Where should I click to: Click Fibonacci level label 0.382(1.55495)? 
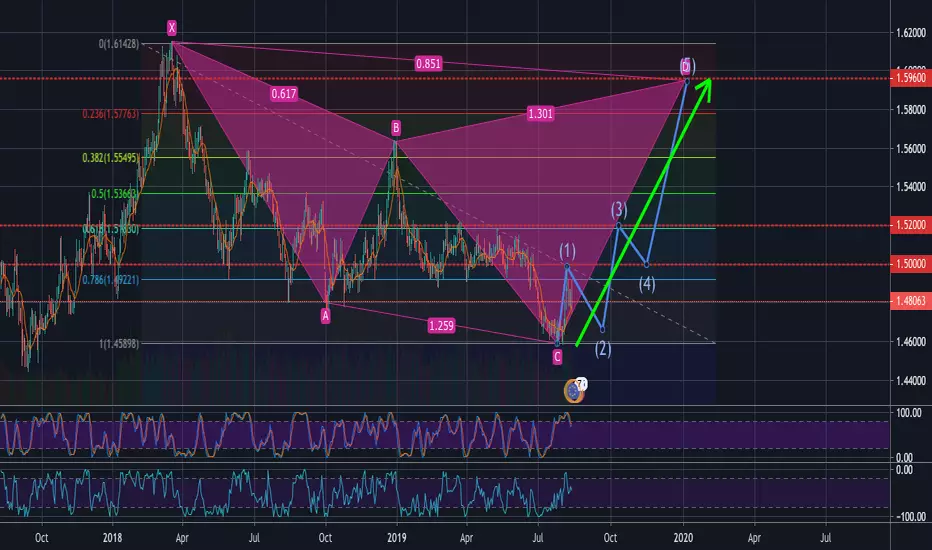(x=111, y=158)
